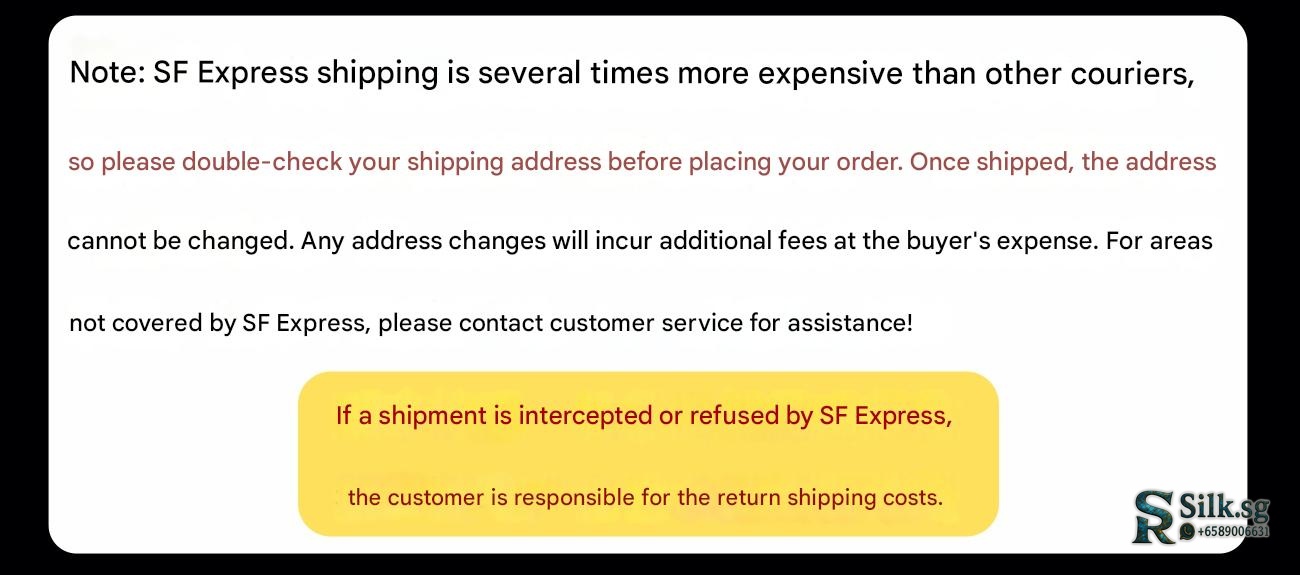
Task: Click "SF Express," inside the yellow box
Action: pos(885,416)
